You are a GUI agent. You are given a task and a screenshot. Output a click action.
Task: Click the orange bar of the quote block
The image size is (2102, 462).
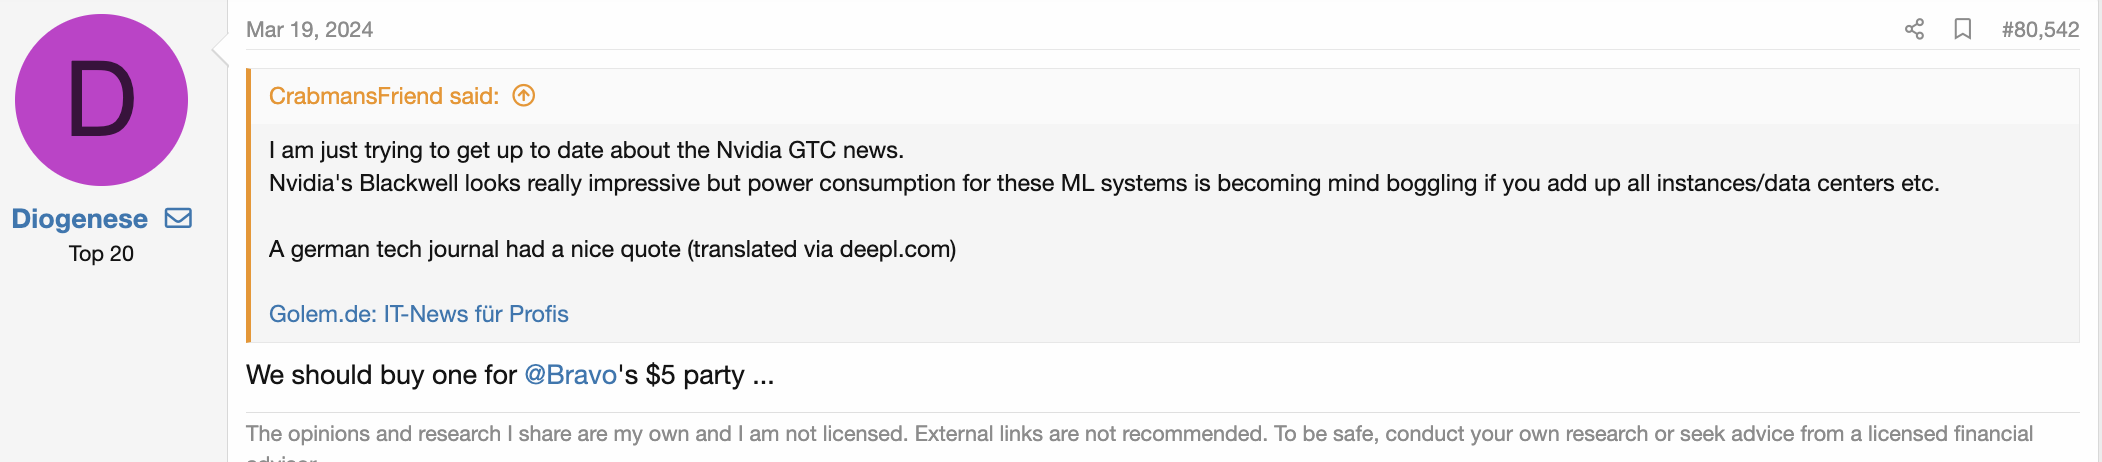(x=249, y=205)
